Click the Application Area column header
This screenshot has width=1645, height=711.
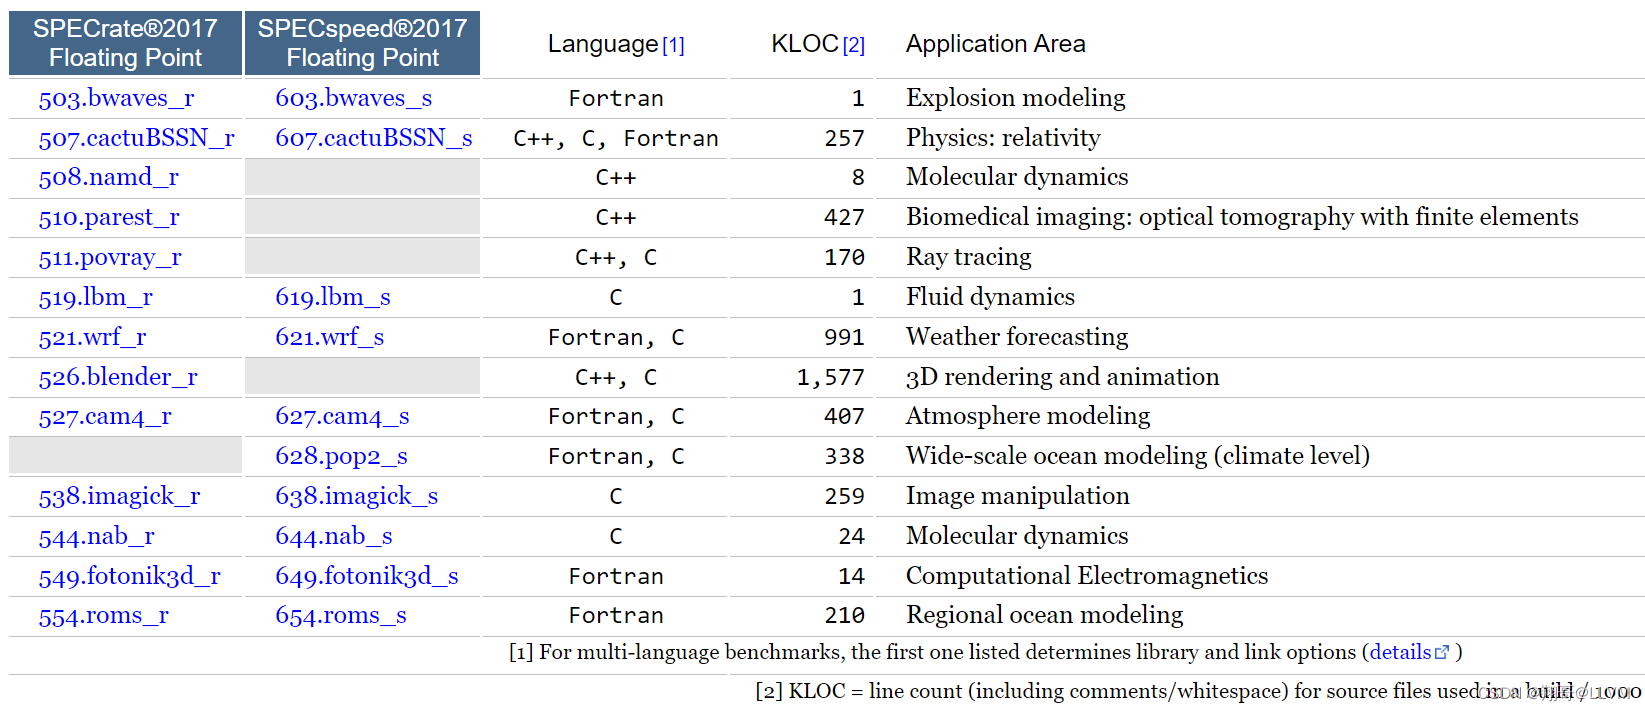[x=996, y=44]
